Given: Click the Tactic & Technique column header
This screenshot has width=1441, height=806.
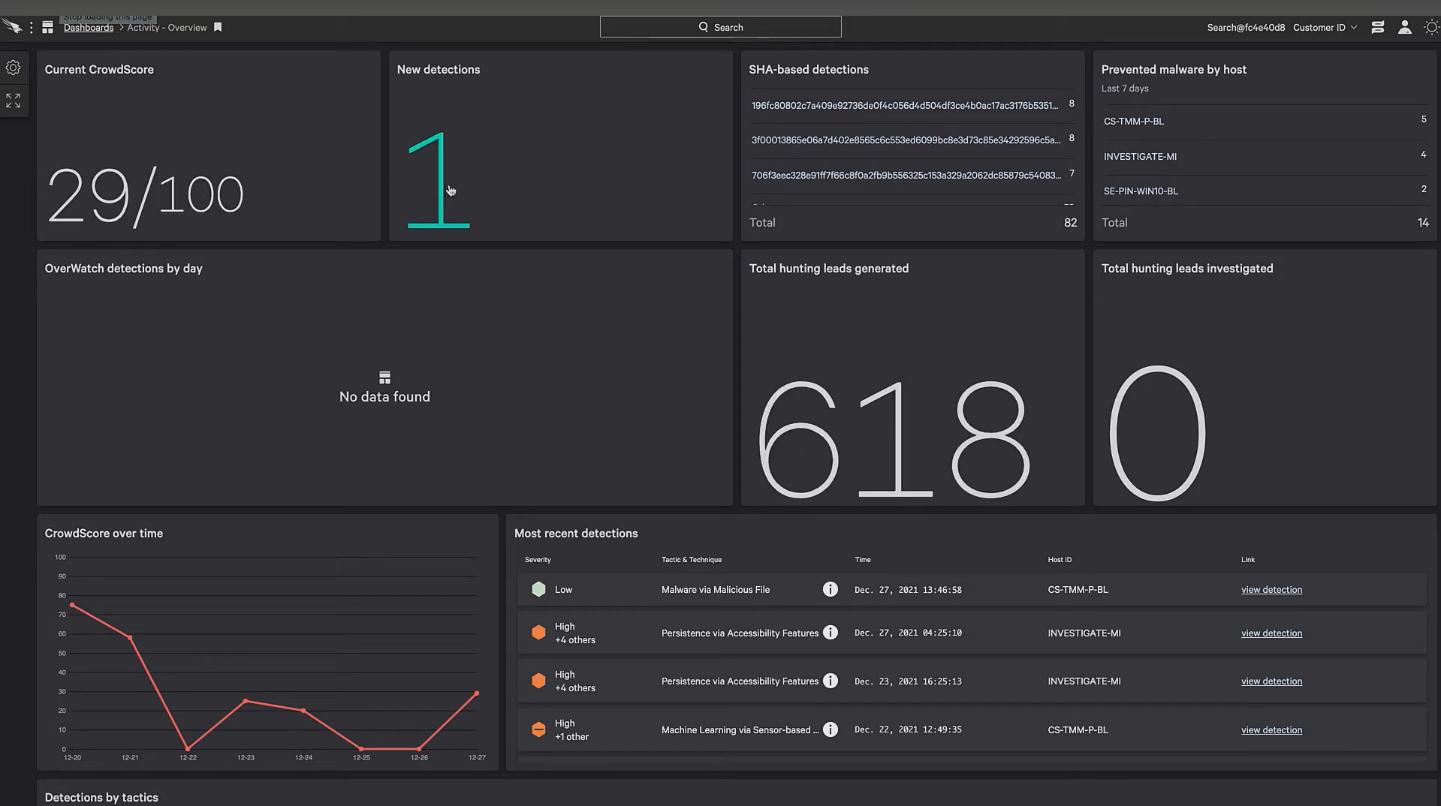Looking at the screenshot, I should pos(691,560).
